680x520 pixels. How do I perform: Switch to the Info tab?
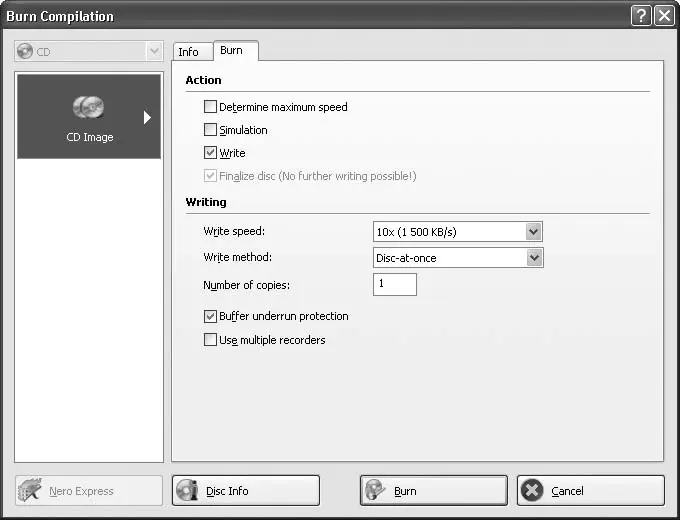[189, 52]
